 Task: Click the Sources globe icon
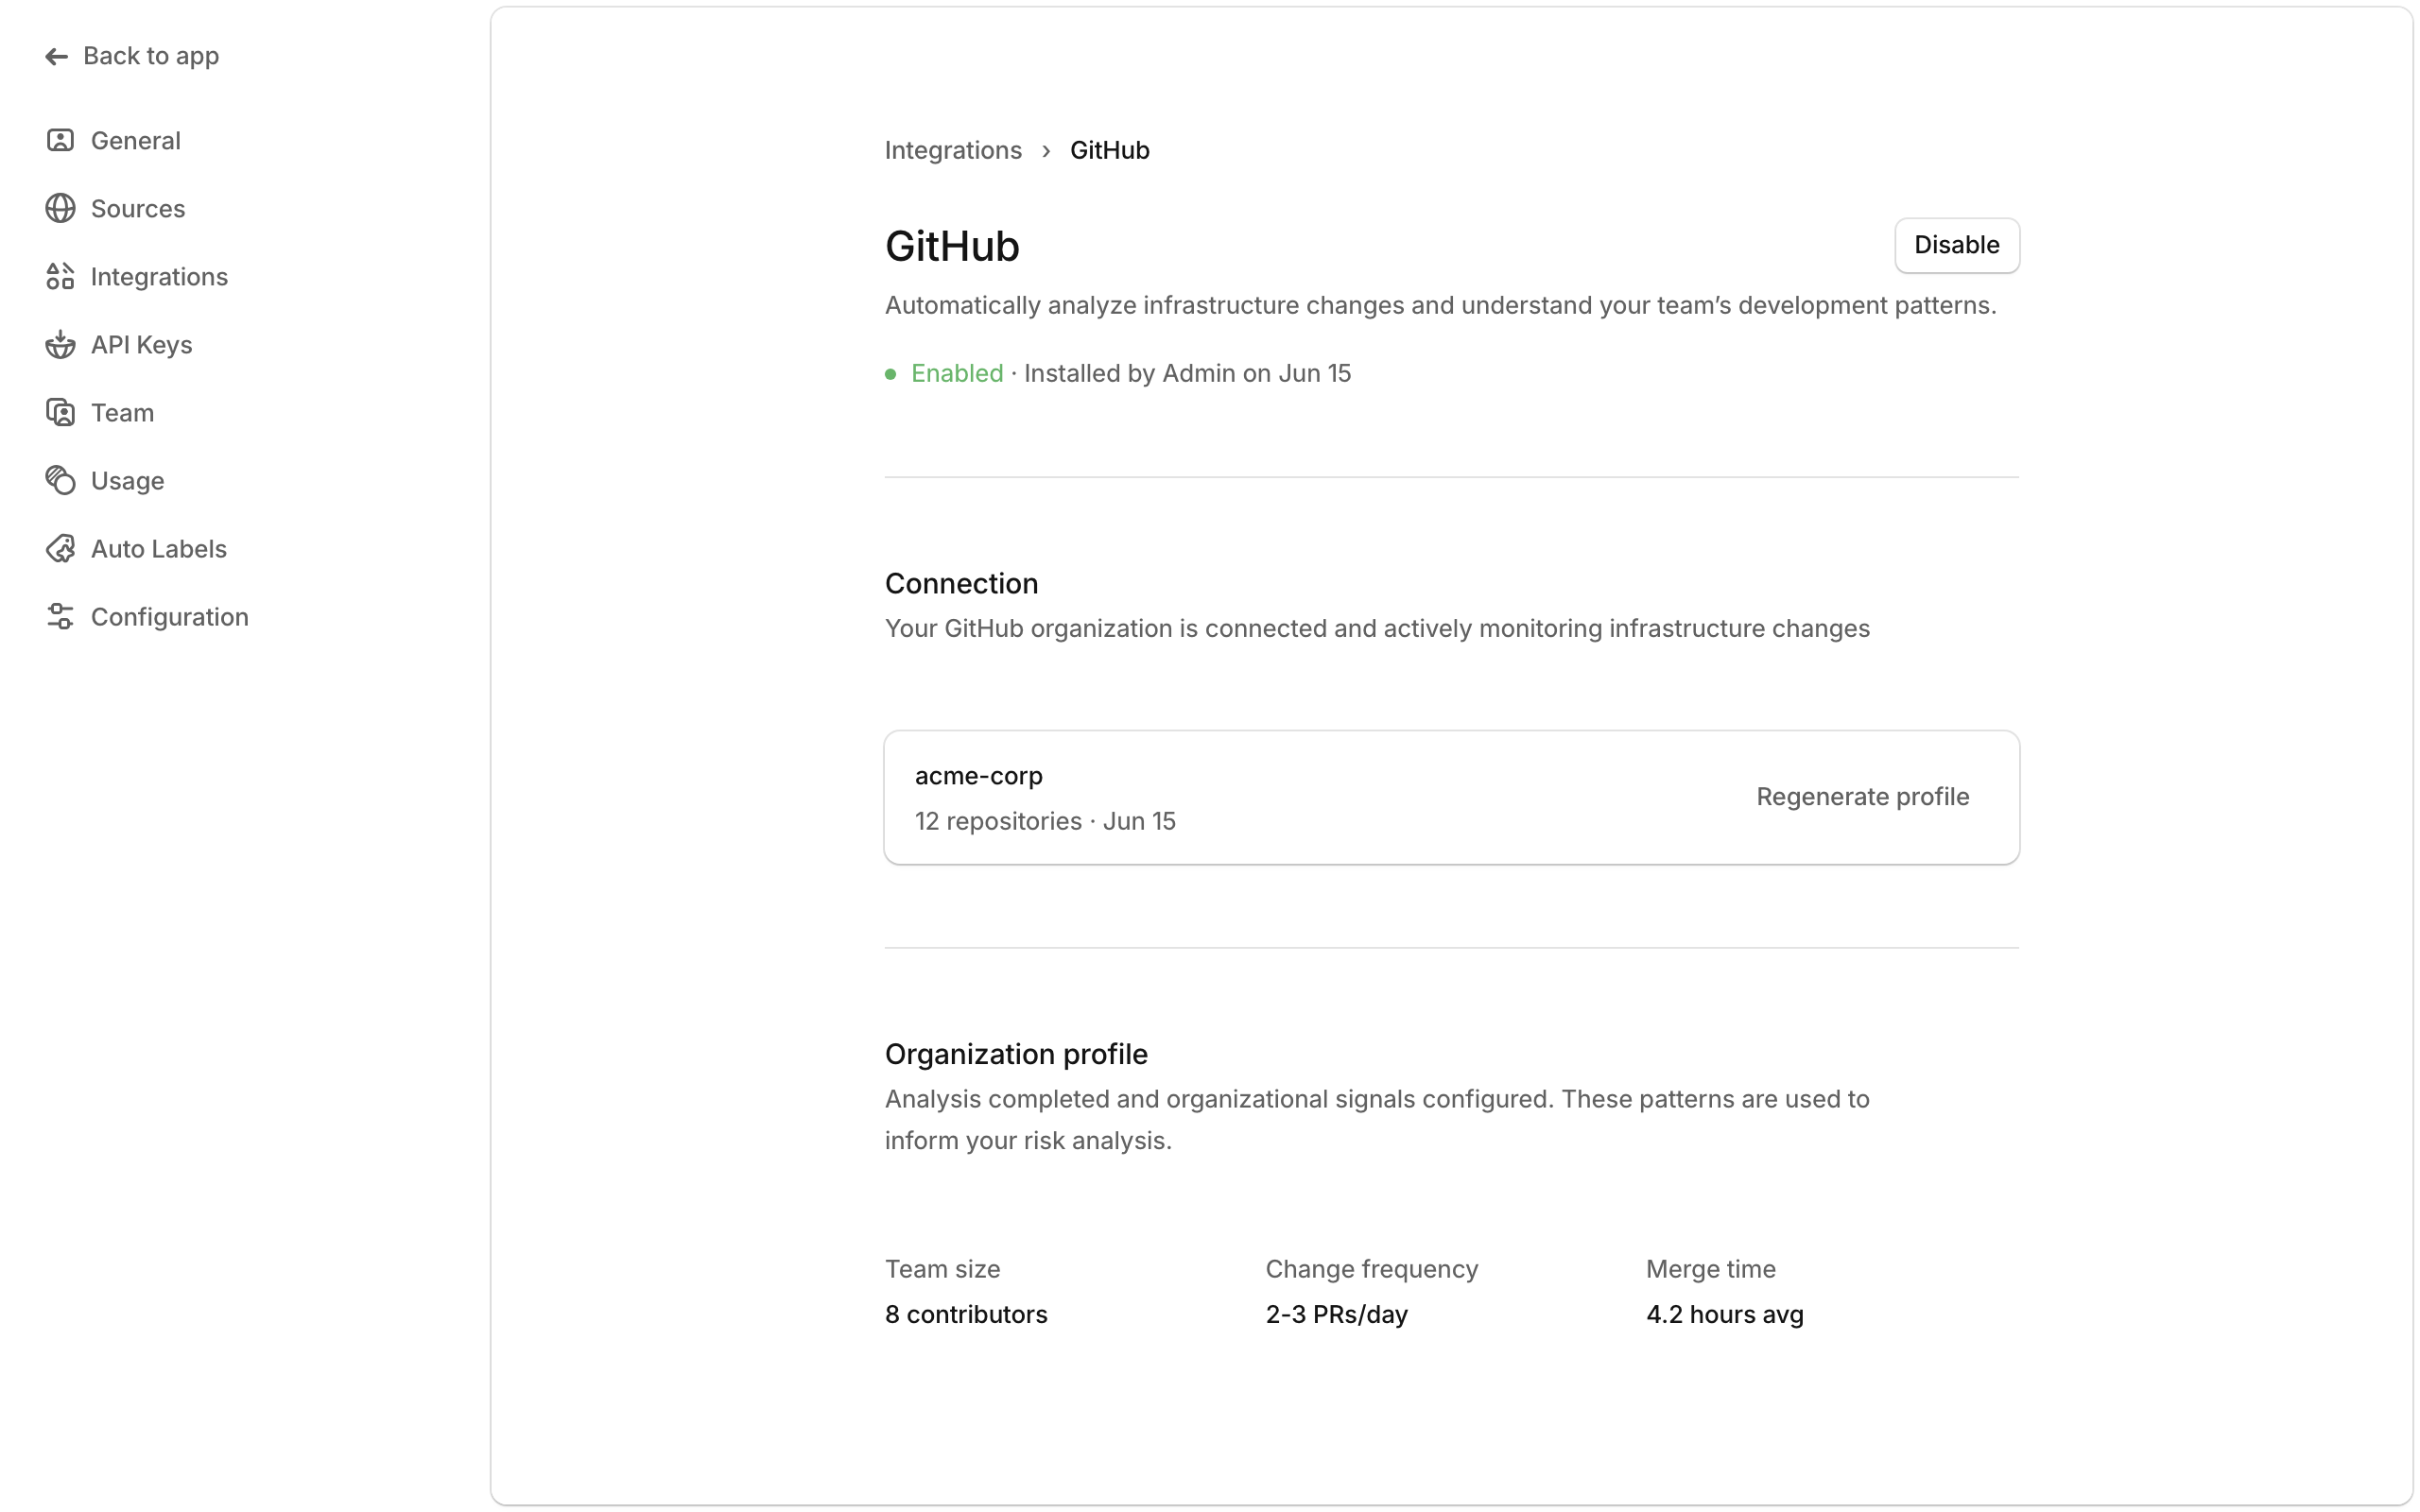click(x=60, y=208)
